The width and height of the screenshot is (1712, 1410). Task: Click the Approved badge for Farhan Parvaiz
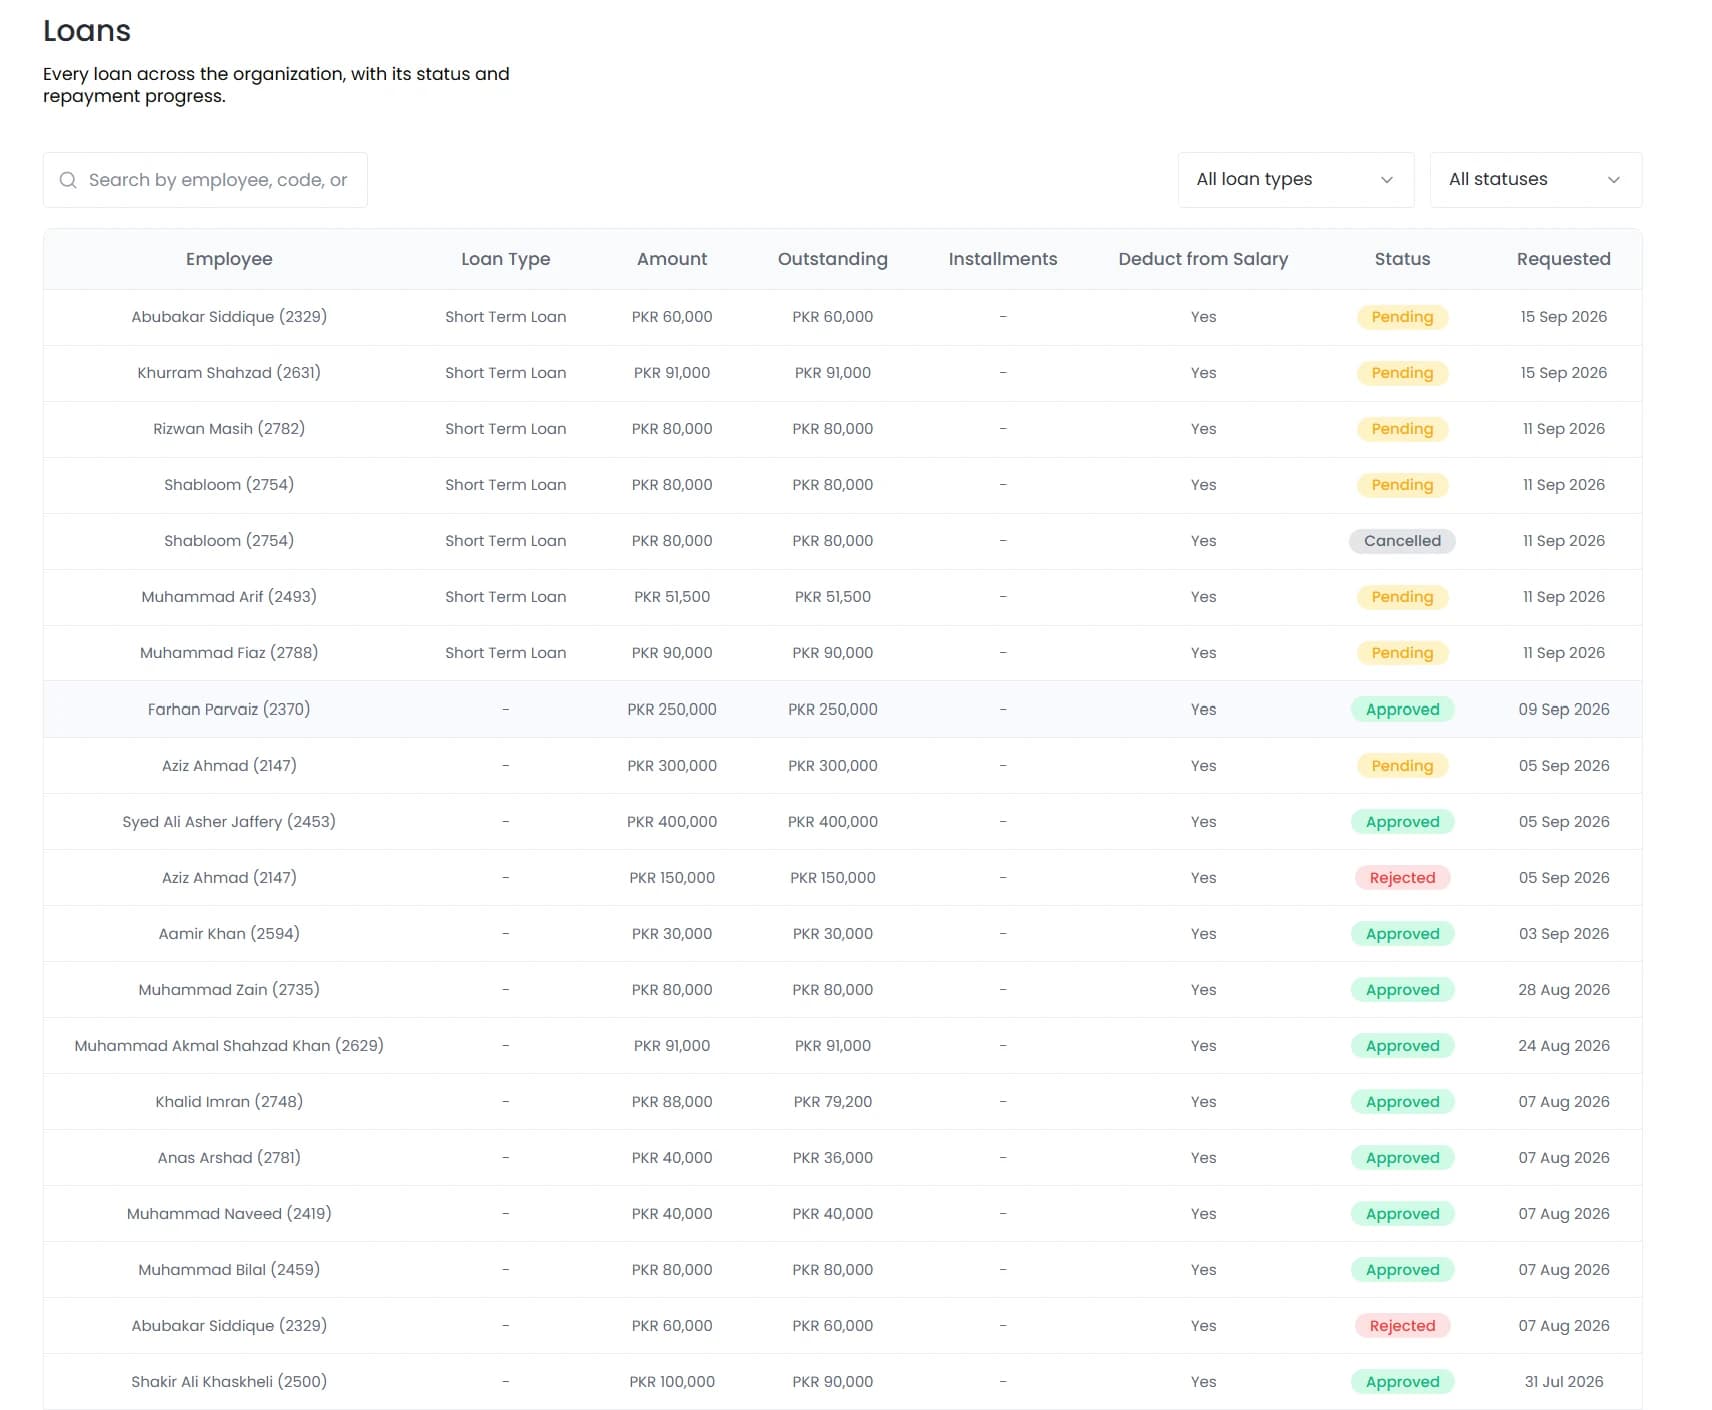pyautogui.click(x=1402, y=709)
